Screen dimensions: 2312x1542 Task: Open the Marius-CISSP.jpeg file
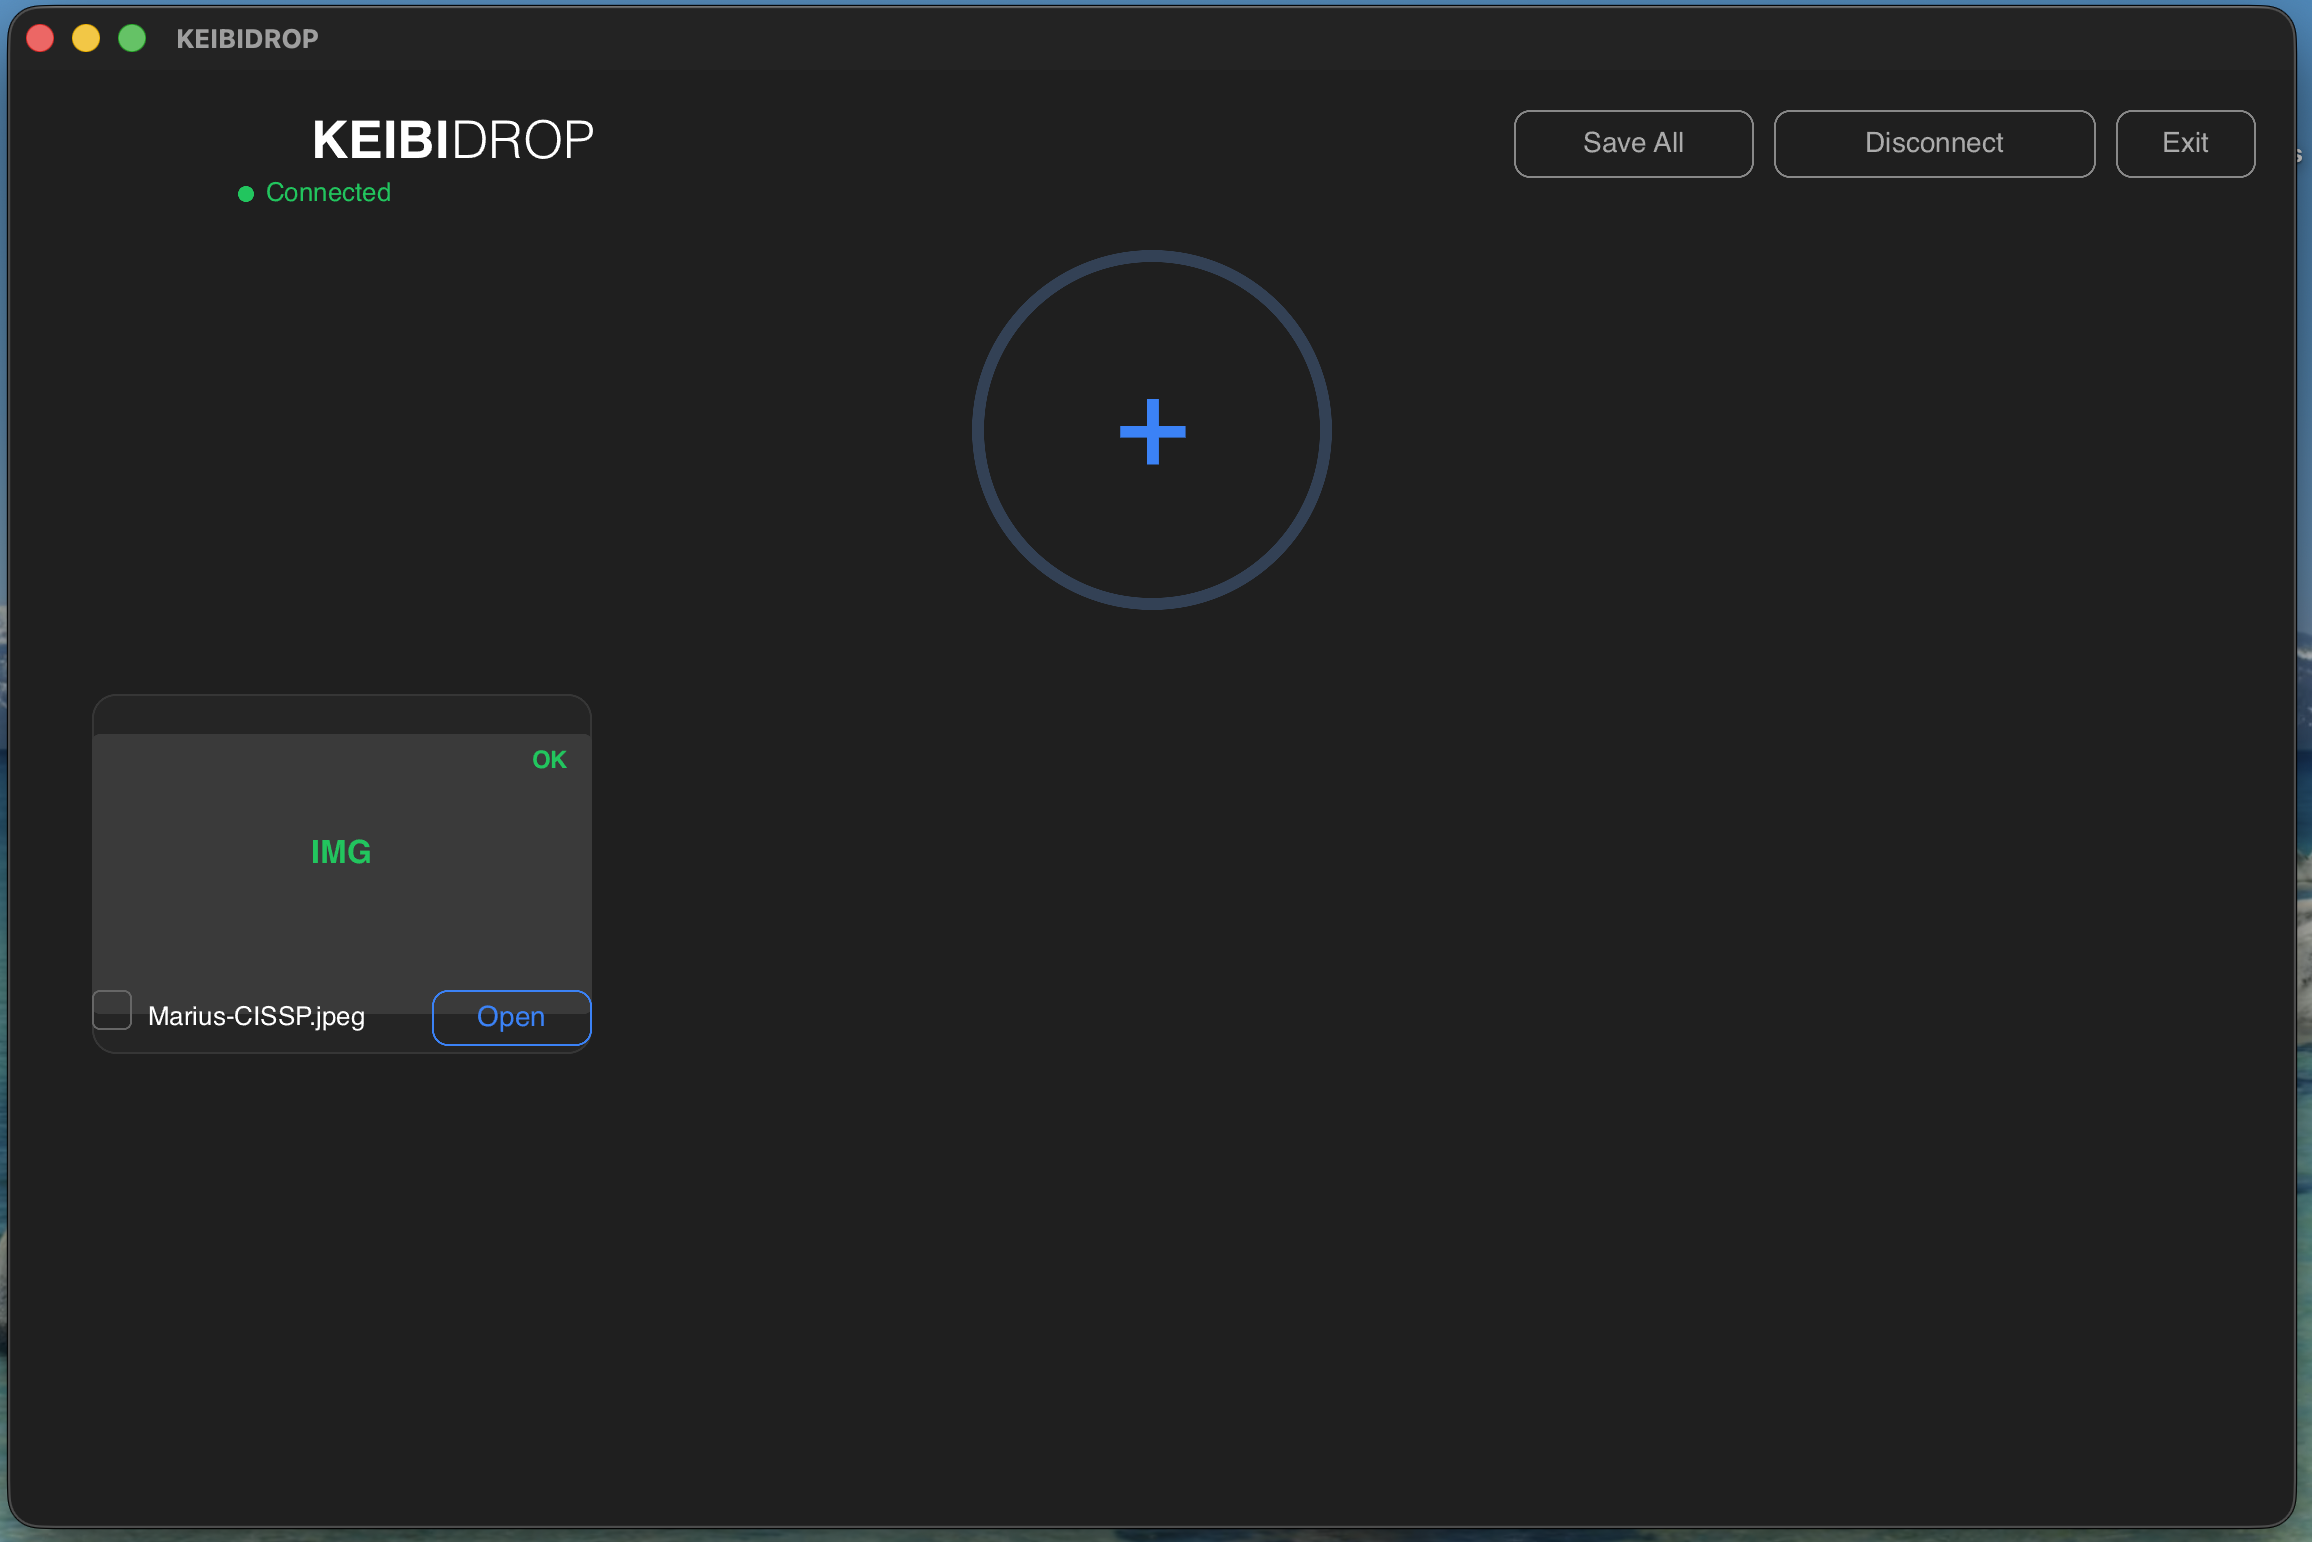pos(511,1017)
